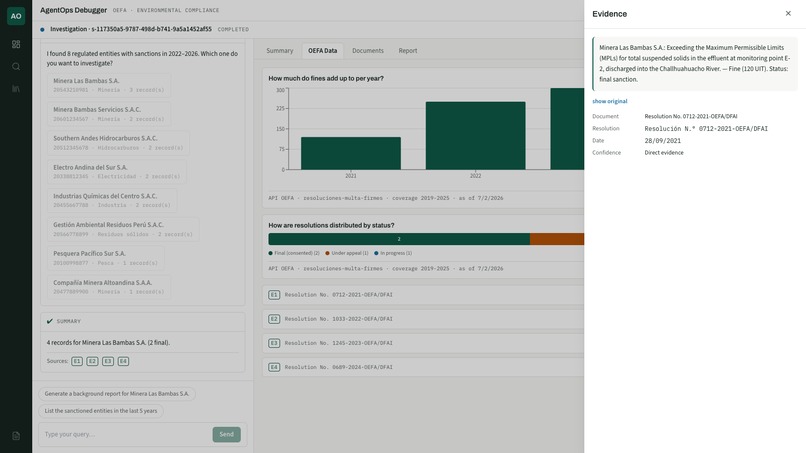The height and width of the screenshot is (453, 806).
Task: Click the E4 source badge in summary
Action: [123, 361]
